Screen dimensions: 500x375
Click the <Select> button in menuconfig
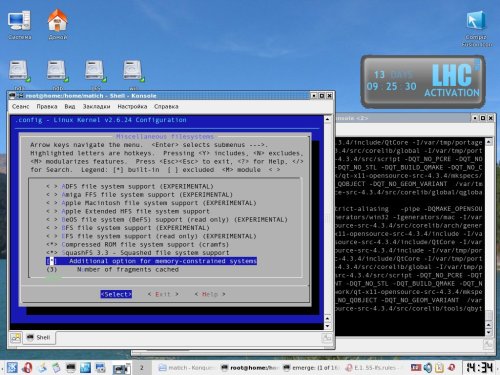pos(116,294)
